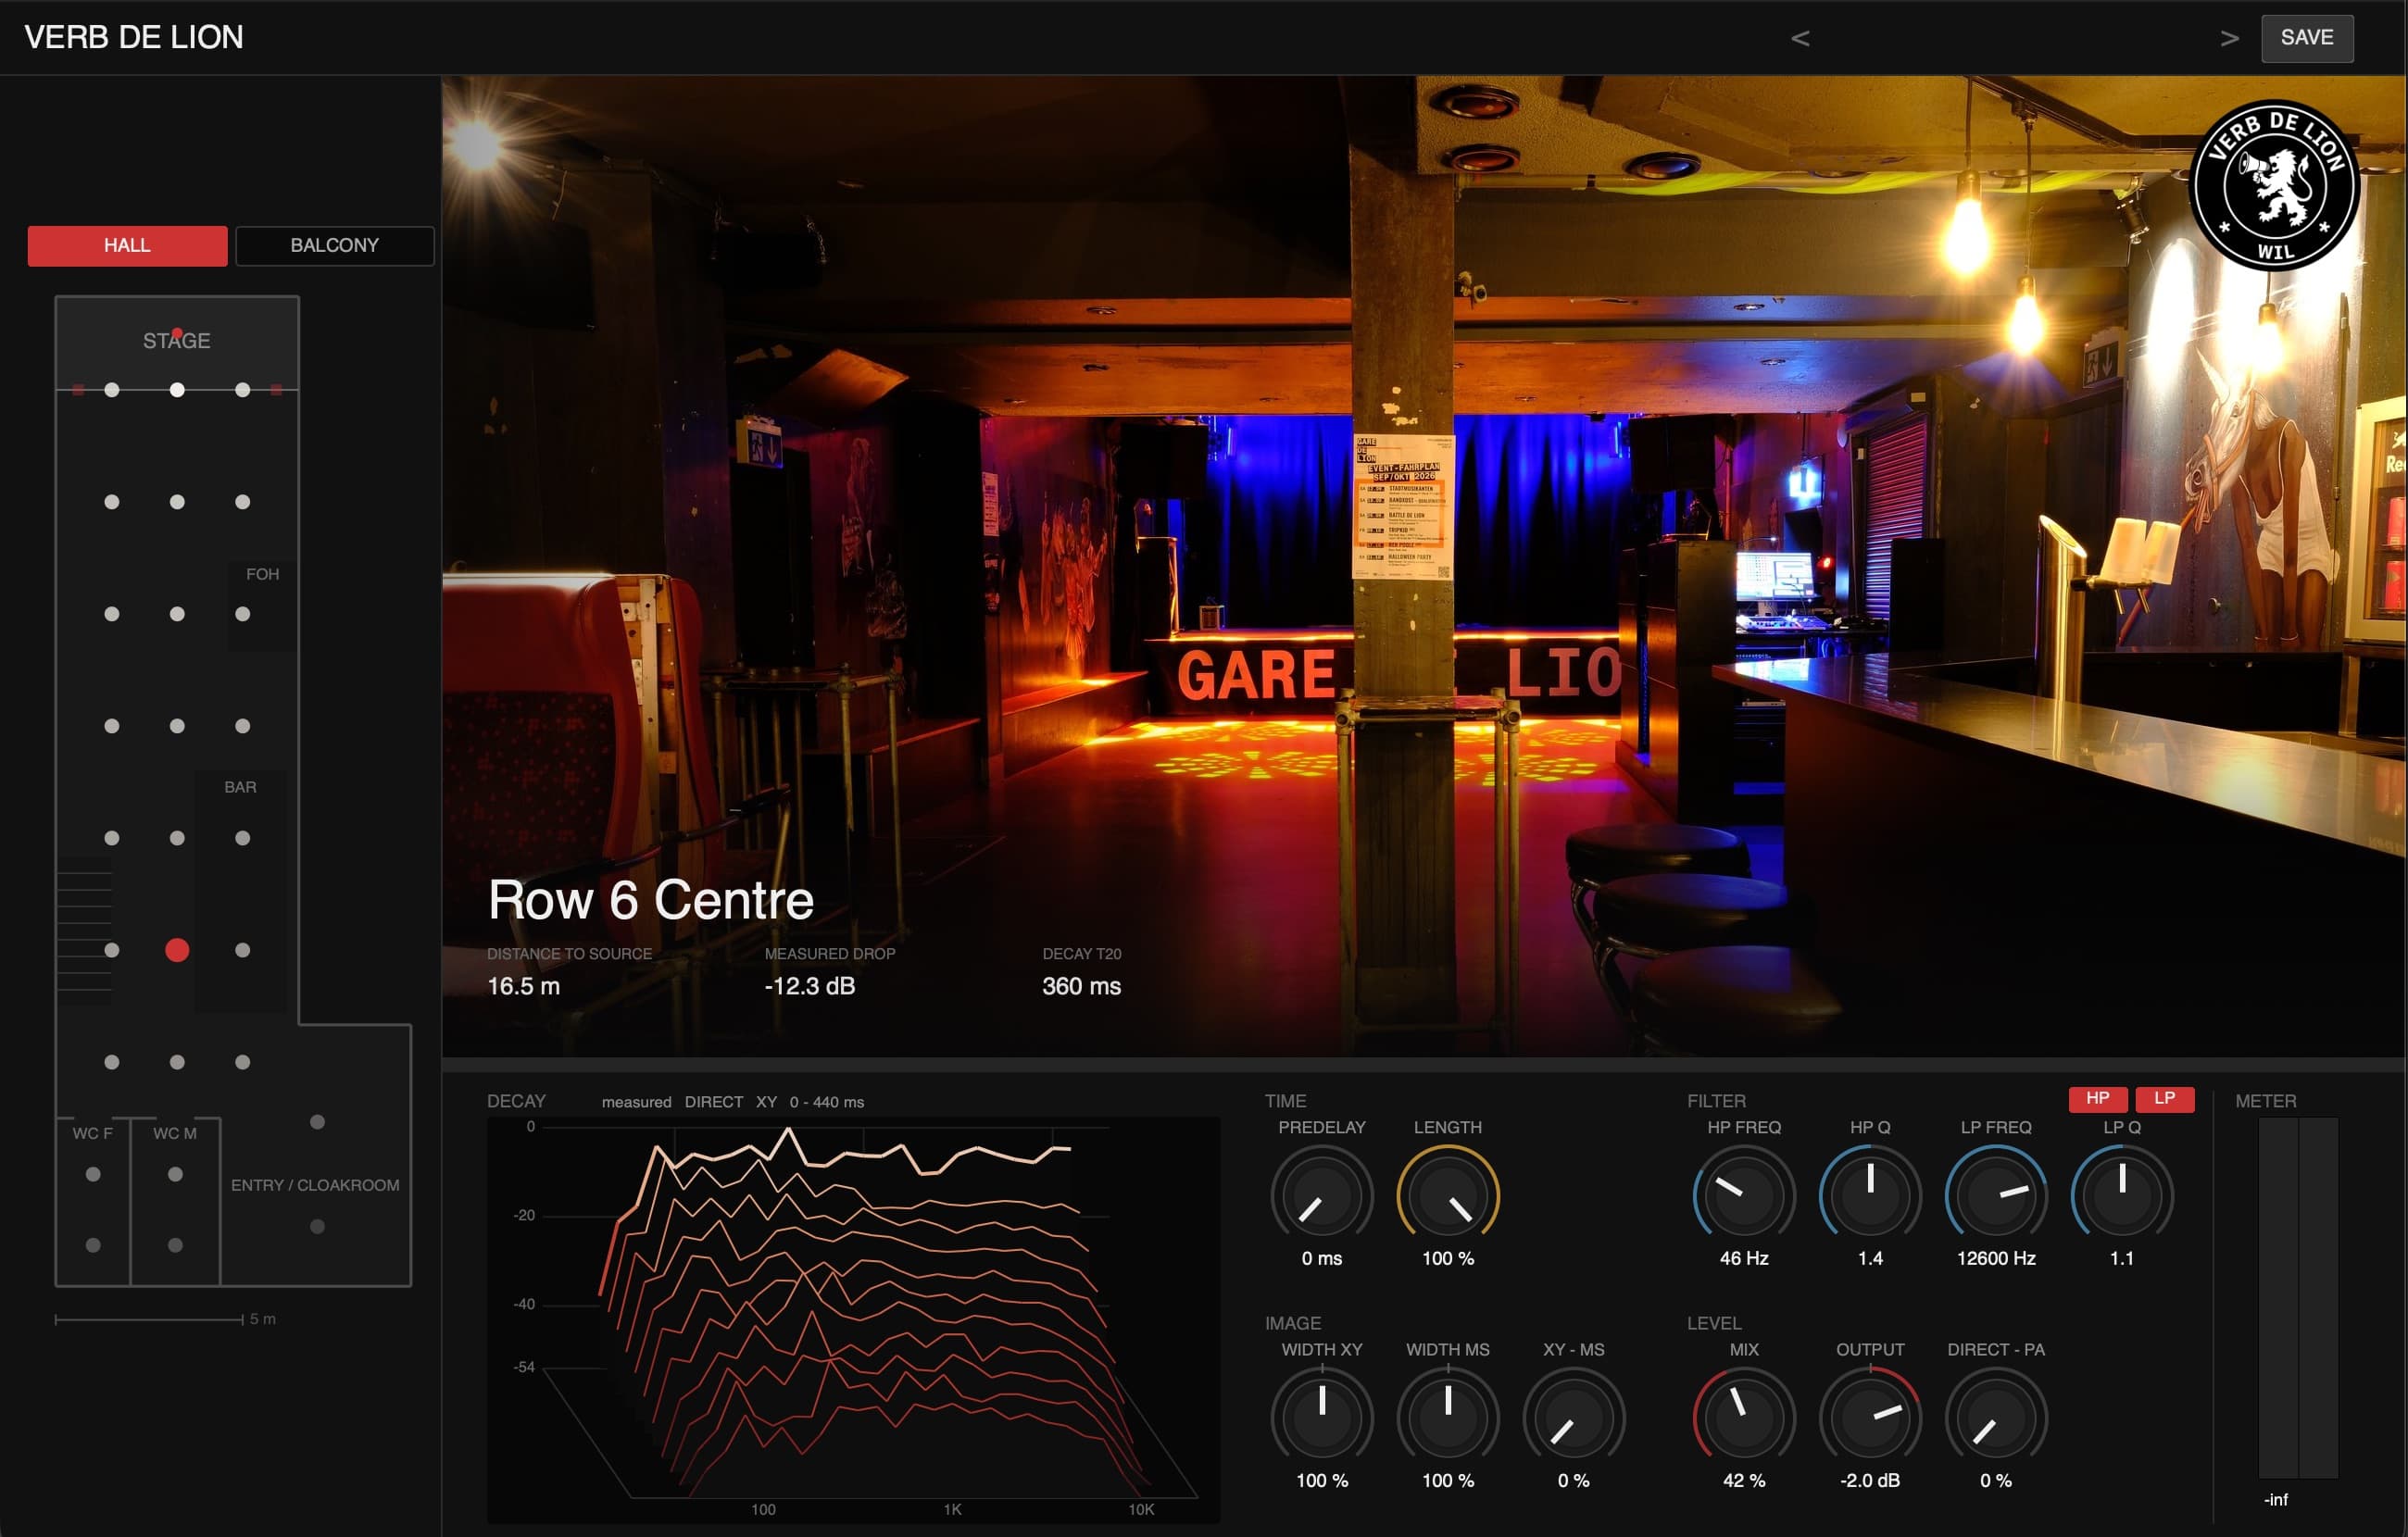Click the 'VERB DE LION' plugin title
Image resolution: width=2408 pixels, height=1537 pixels.
134,37
